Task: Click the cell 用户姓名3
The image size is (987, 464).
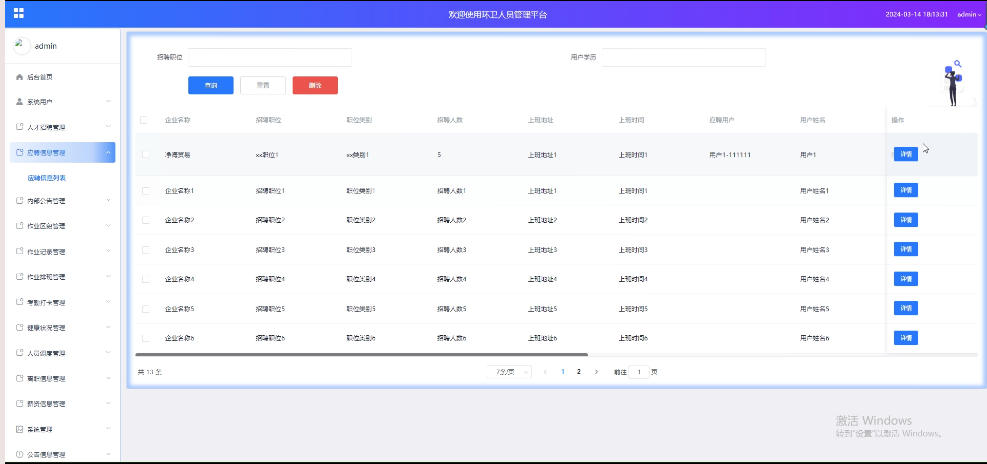Action: point(815,250)
